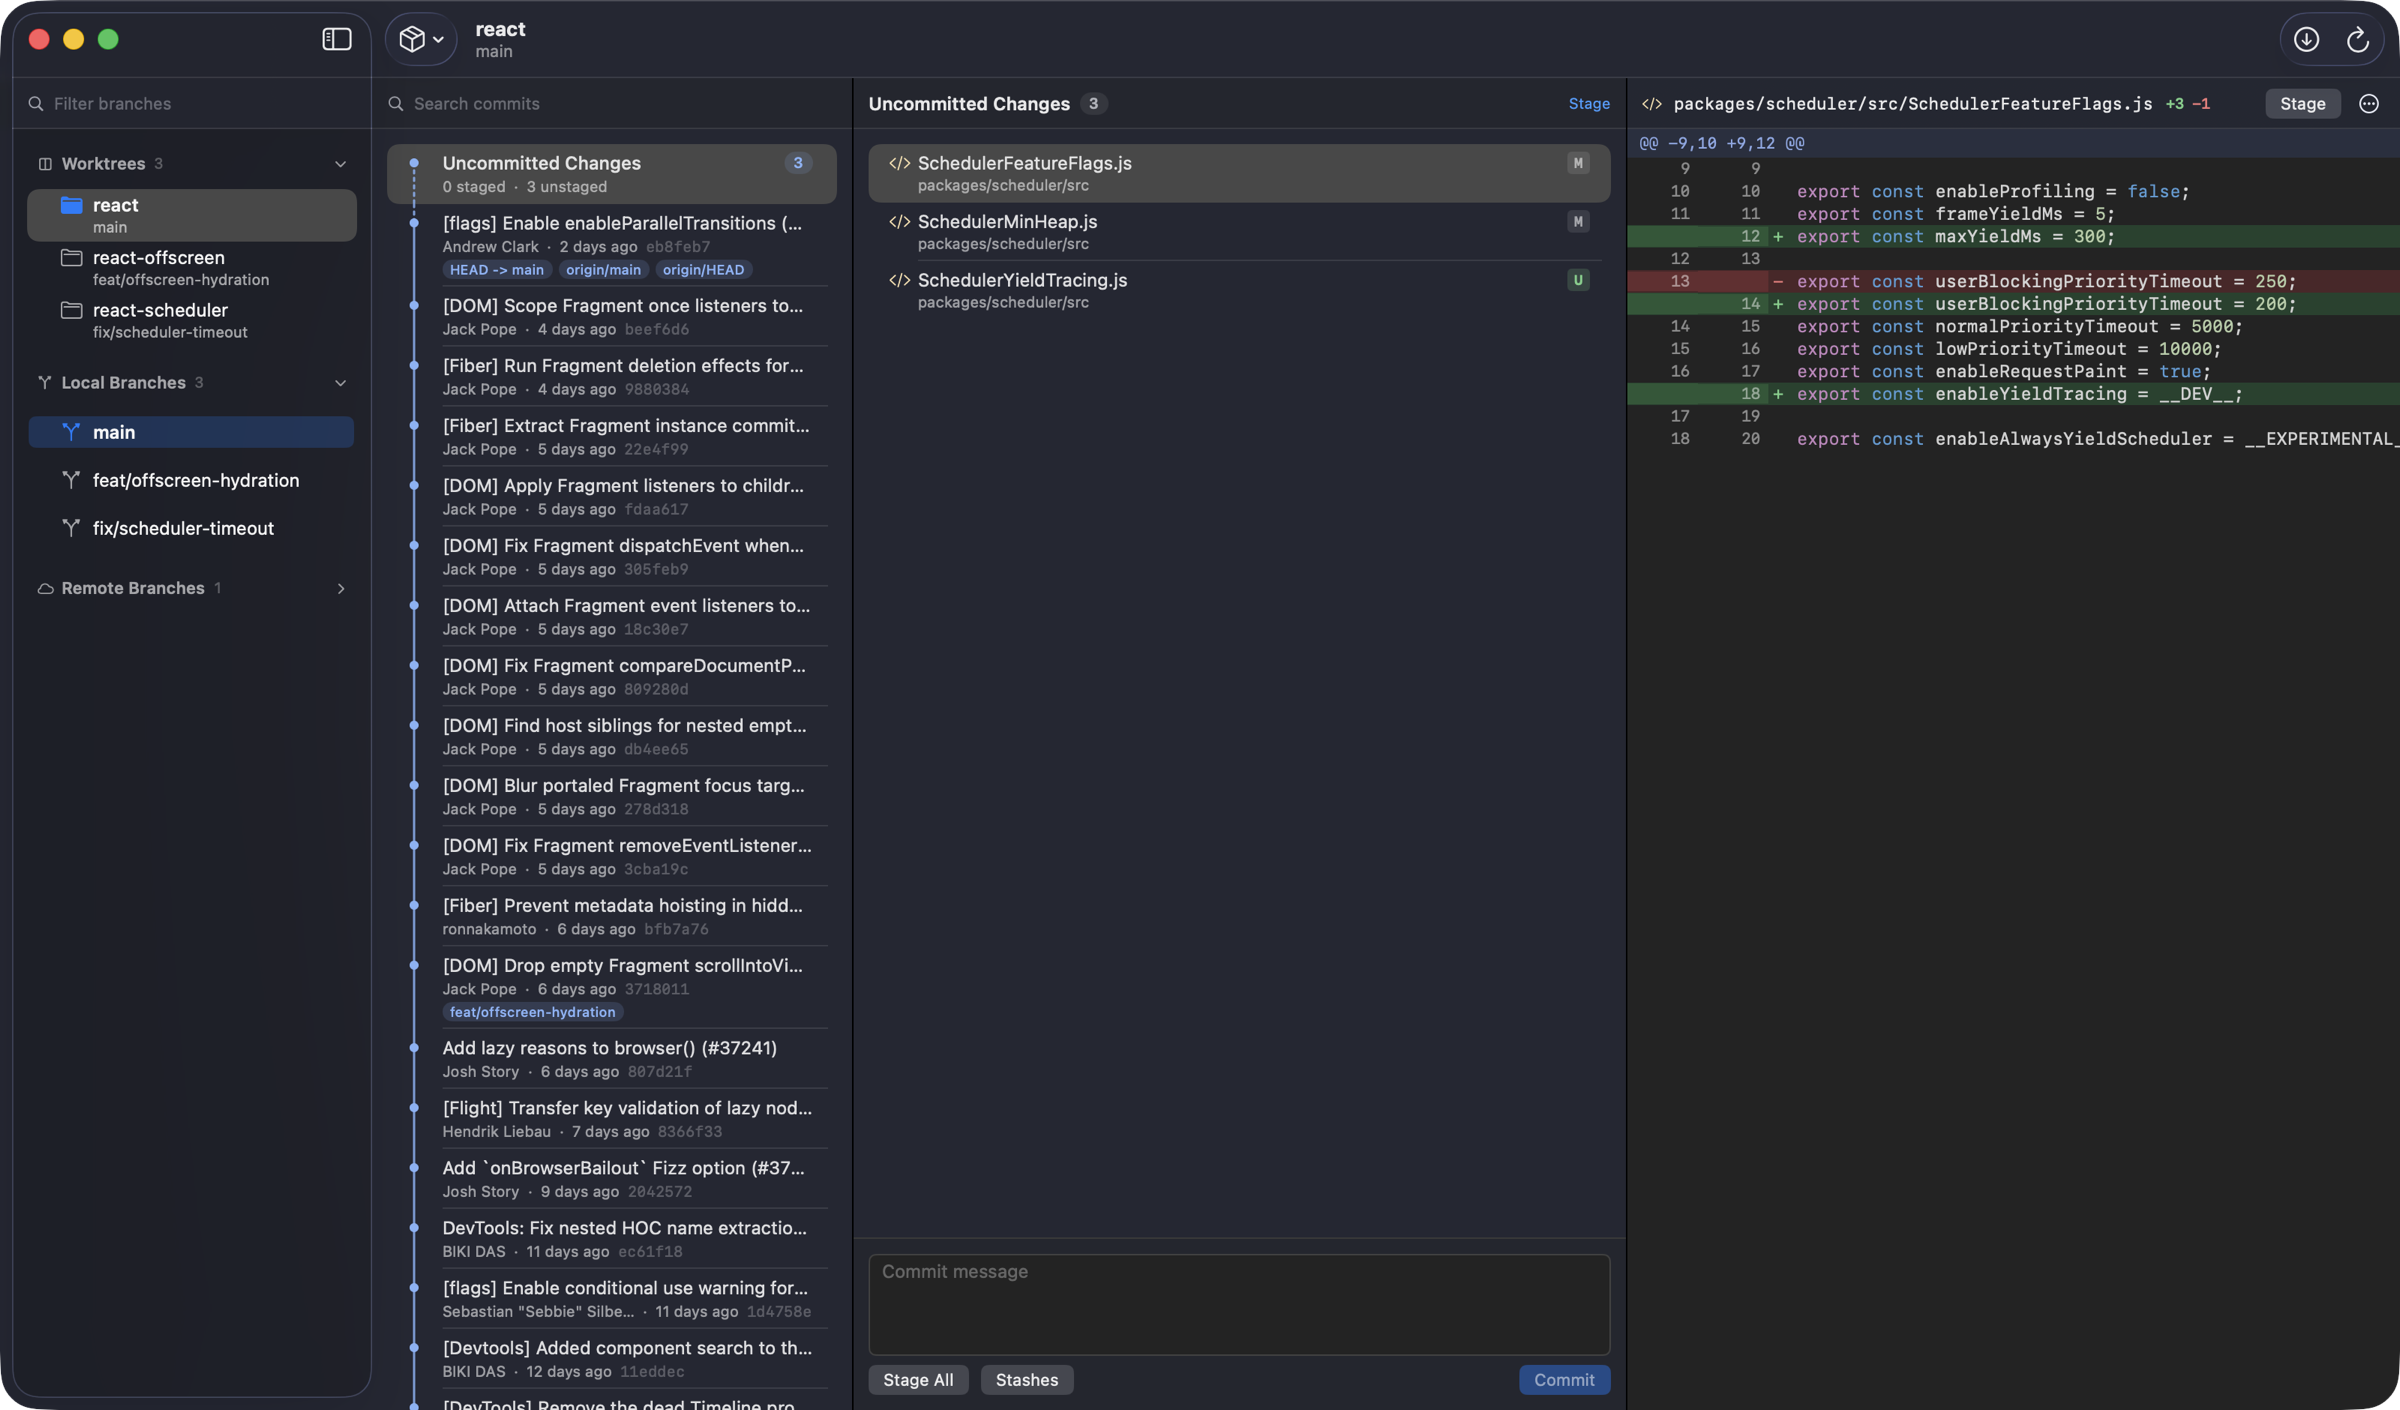
Task: Click the untracked badge on SchedulerYieldTracing.js
Action: tap(1578, 281)
